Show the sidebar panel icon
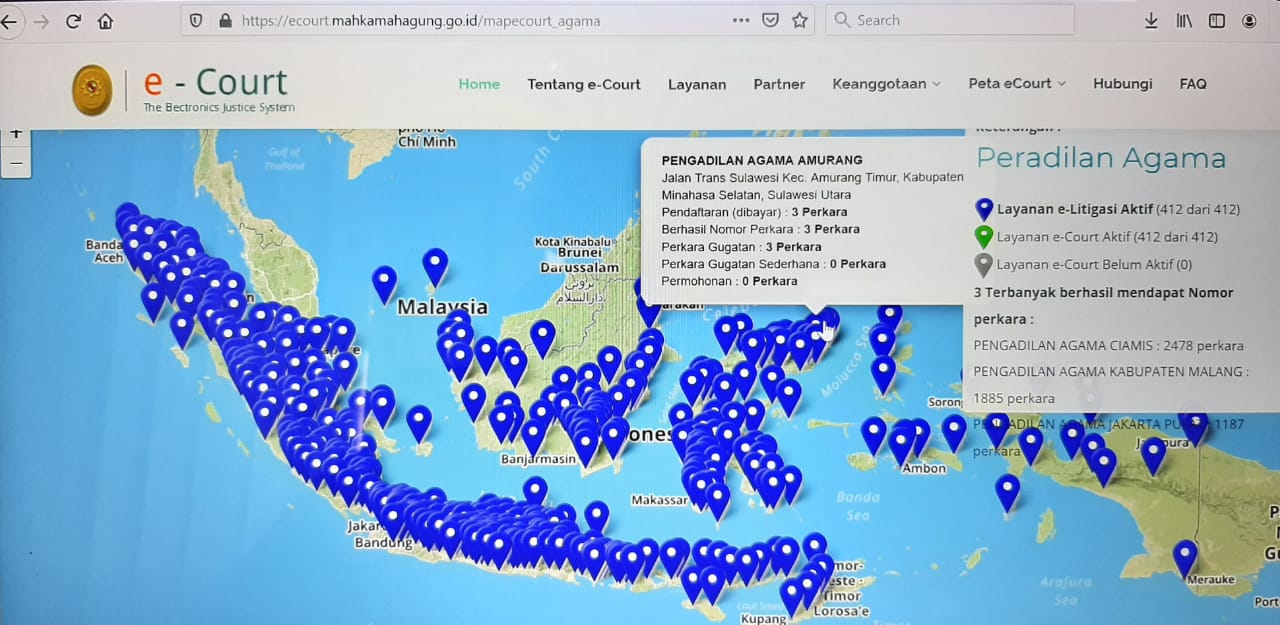The height and width of the screenshot is (625, 1280). click(x=1216, y=20)
